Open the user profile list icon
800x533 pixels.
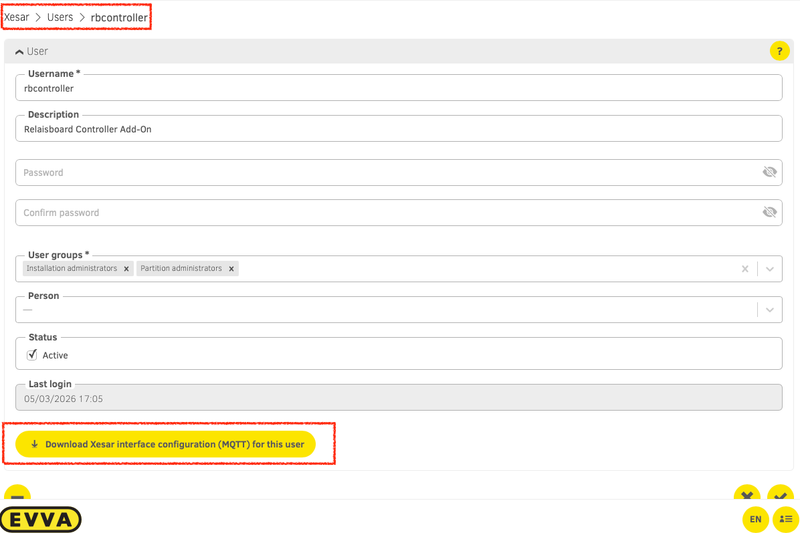pyautogui.click(x=786, y=519)
